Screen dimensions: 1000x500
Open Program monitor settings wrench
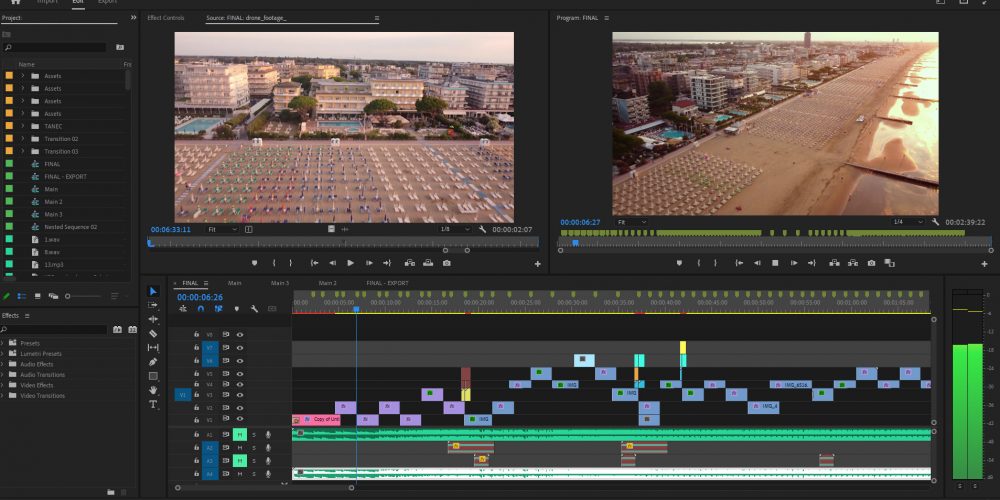tap(935, 222)
